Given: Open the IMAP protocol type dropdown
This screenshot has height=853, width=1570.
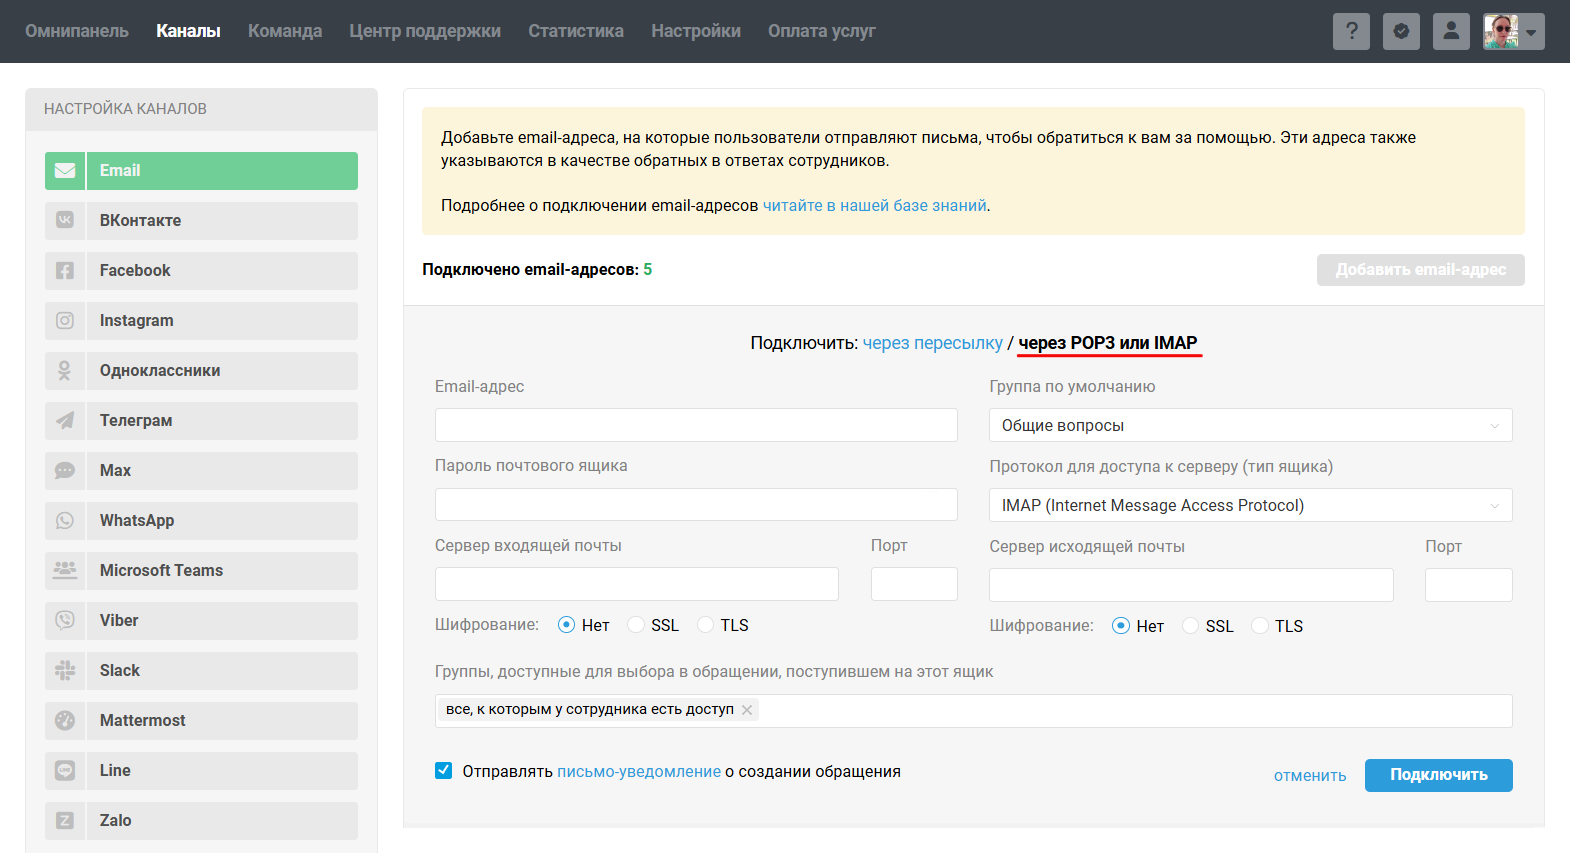Looking at the screenshot, I should [x=1250, y=505].
